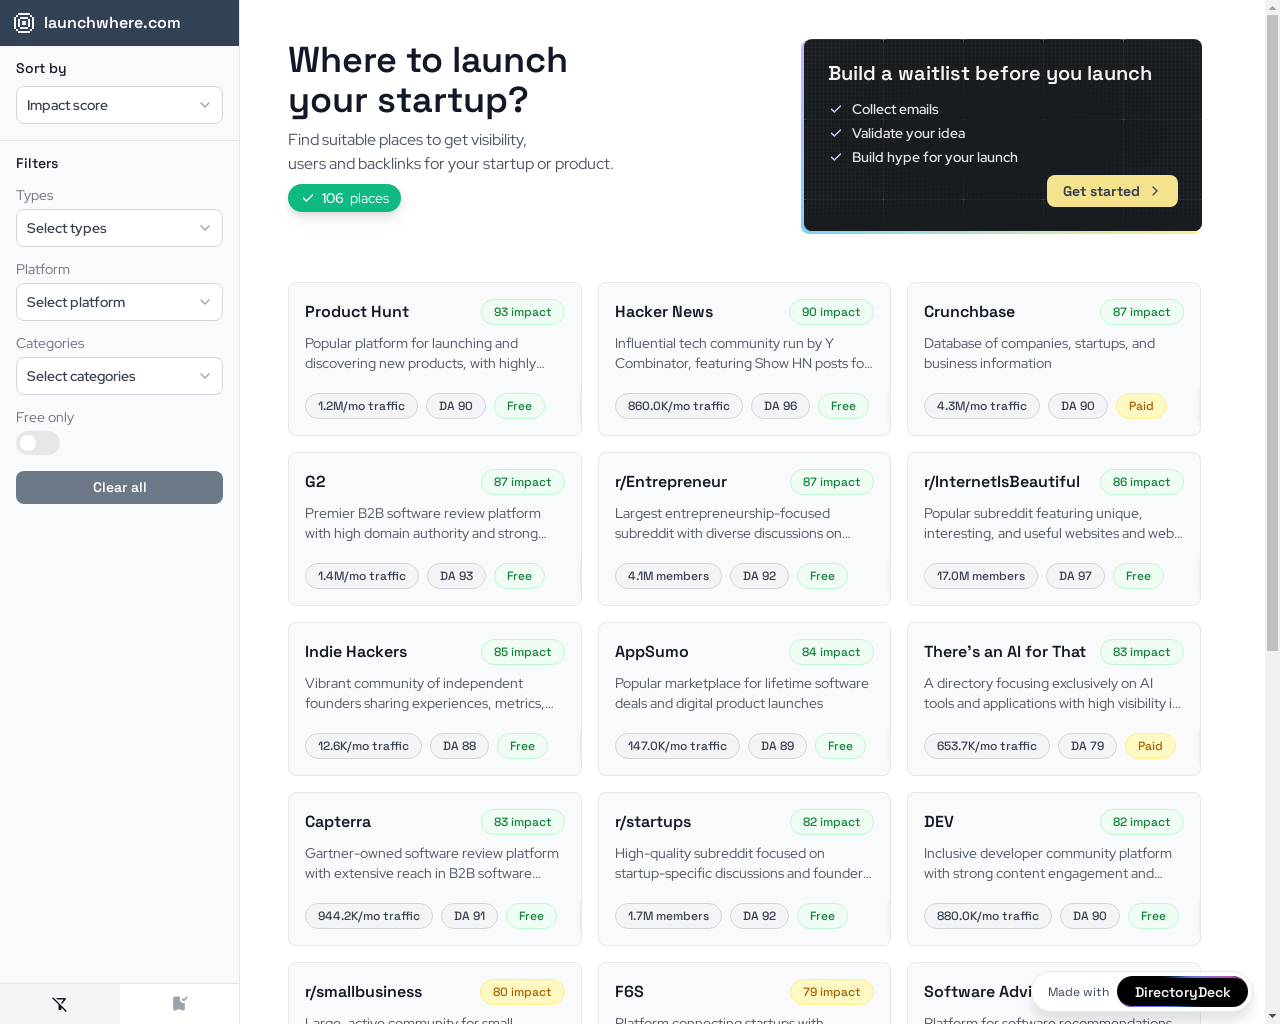
Task: Open the filters tab icon at bottom left
Action: [60, 1004]
